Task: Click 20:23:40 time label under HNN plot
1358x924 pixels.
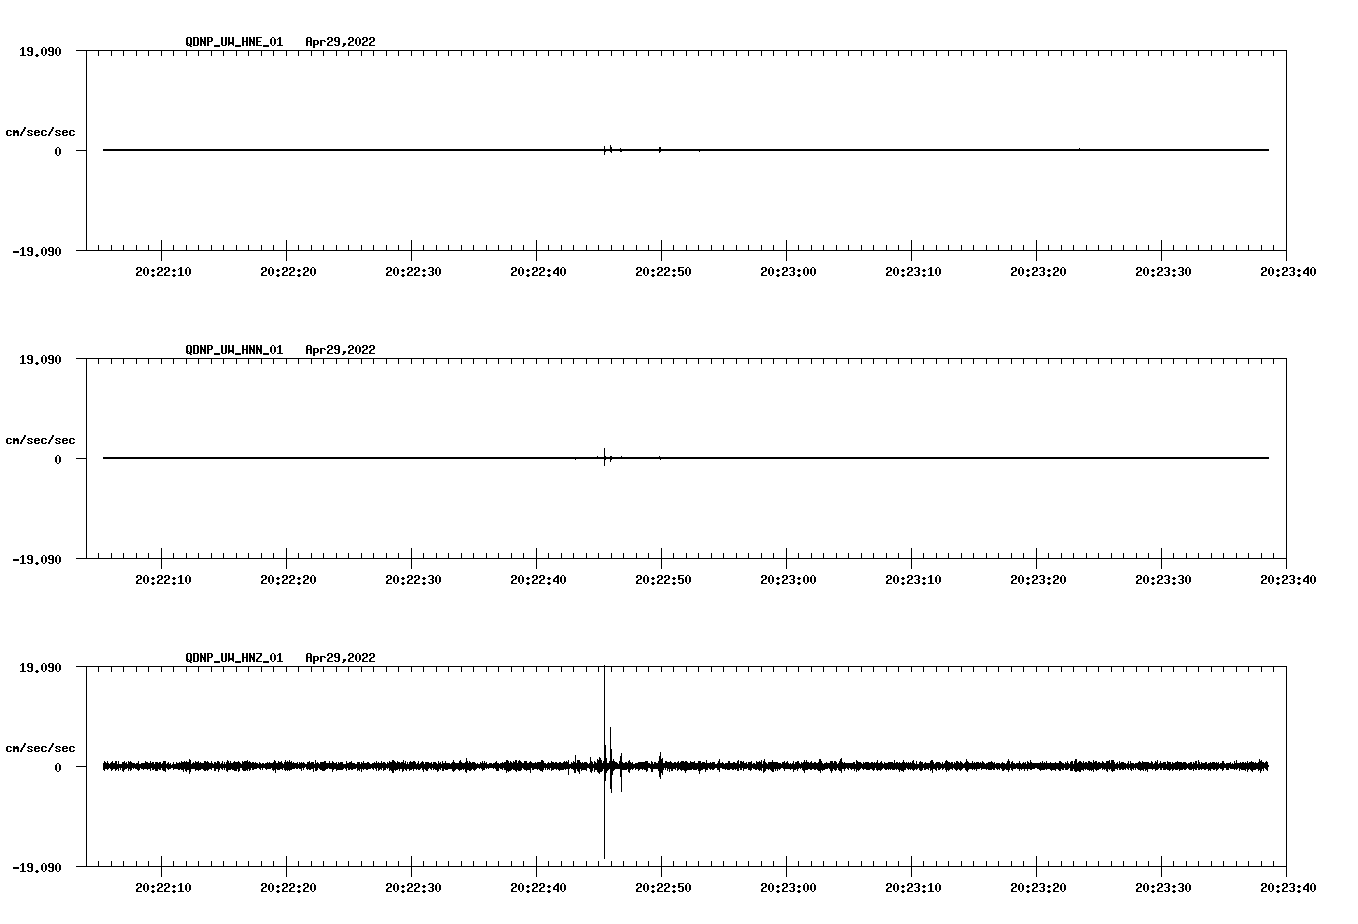Action: 1288,579
